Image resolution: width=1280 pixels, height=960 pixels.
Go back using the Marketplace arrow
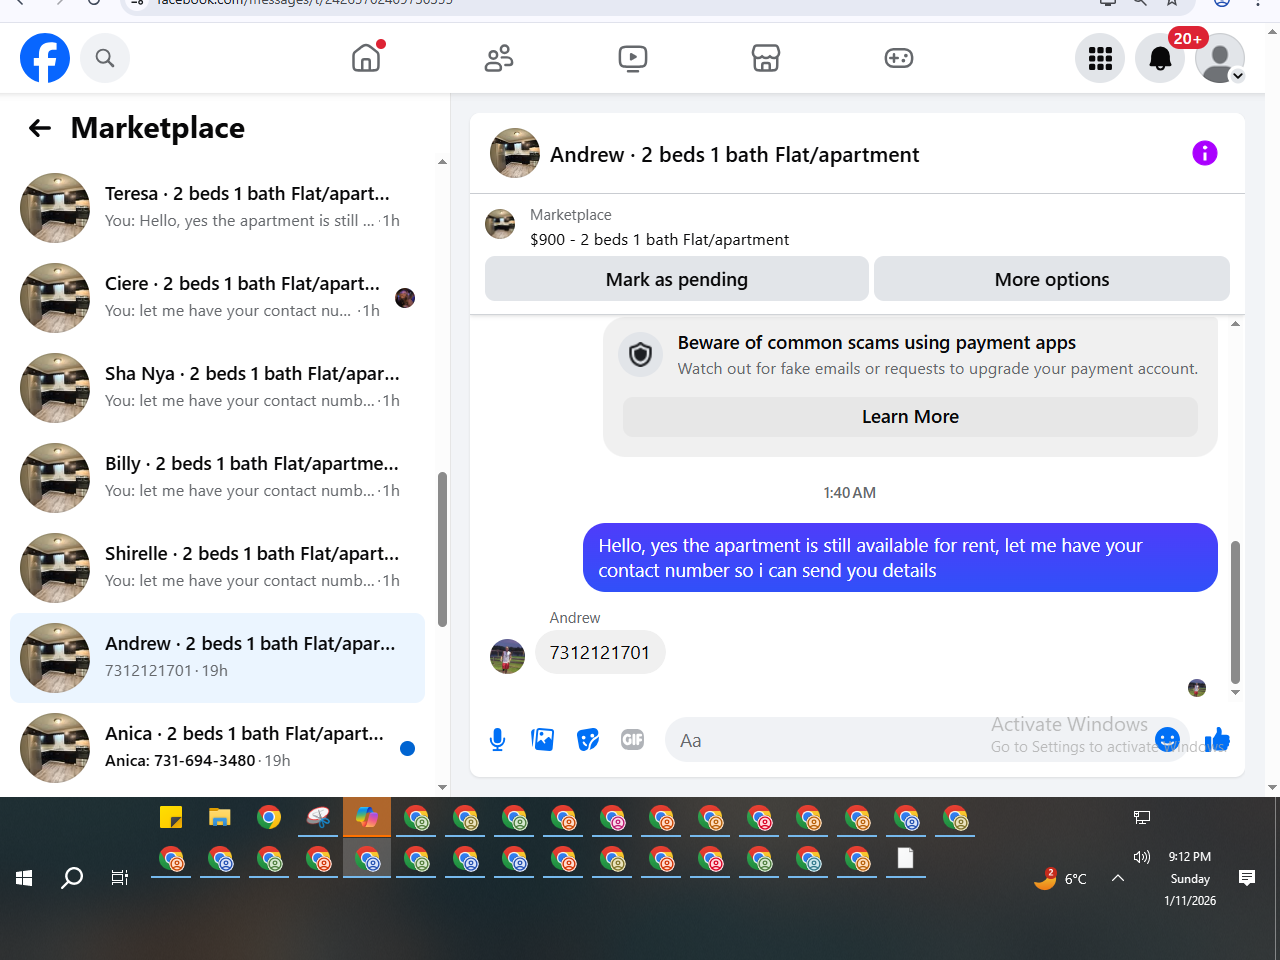click(x=40, y=128)
